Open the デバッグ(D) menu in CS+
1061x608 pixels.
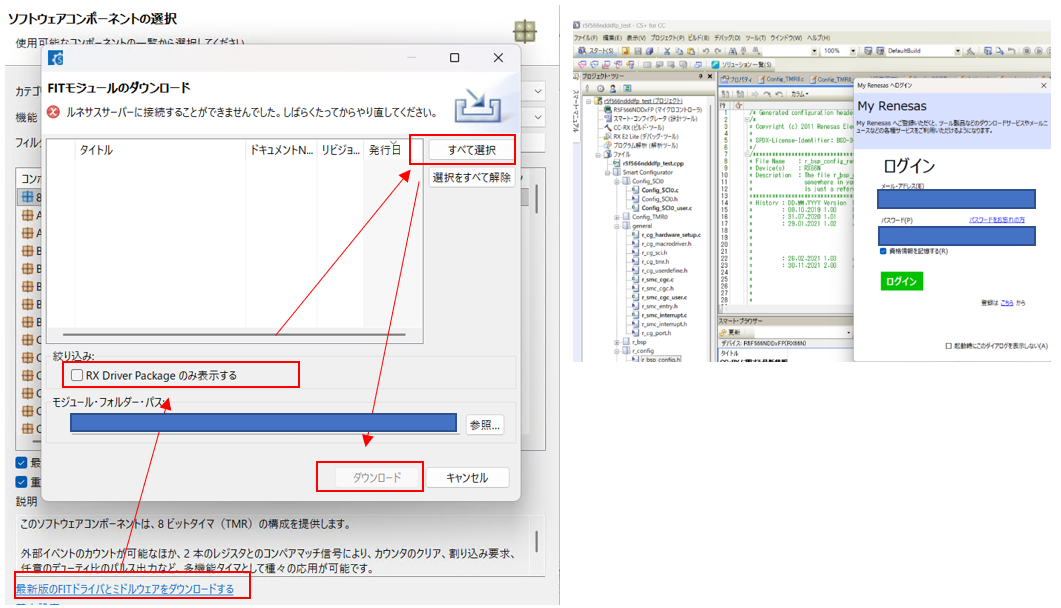(x=727, y=38)
